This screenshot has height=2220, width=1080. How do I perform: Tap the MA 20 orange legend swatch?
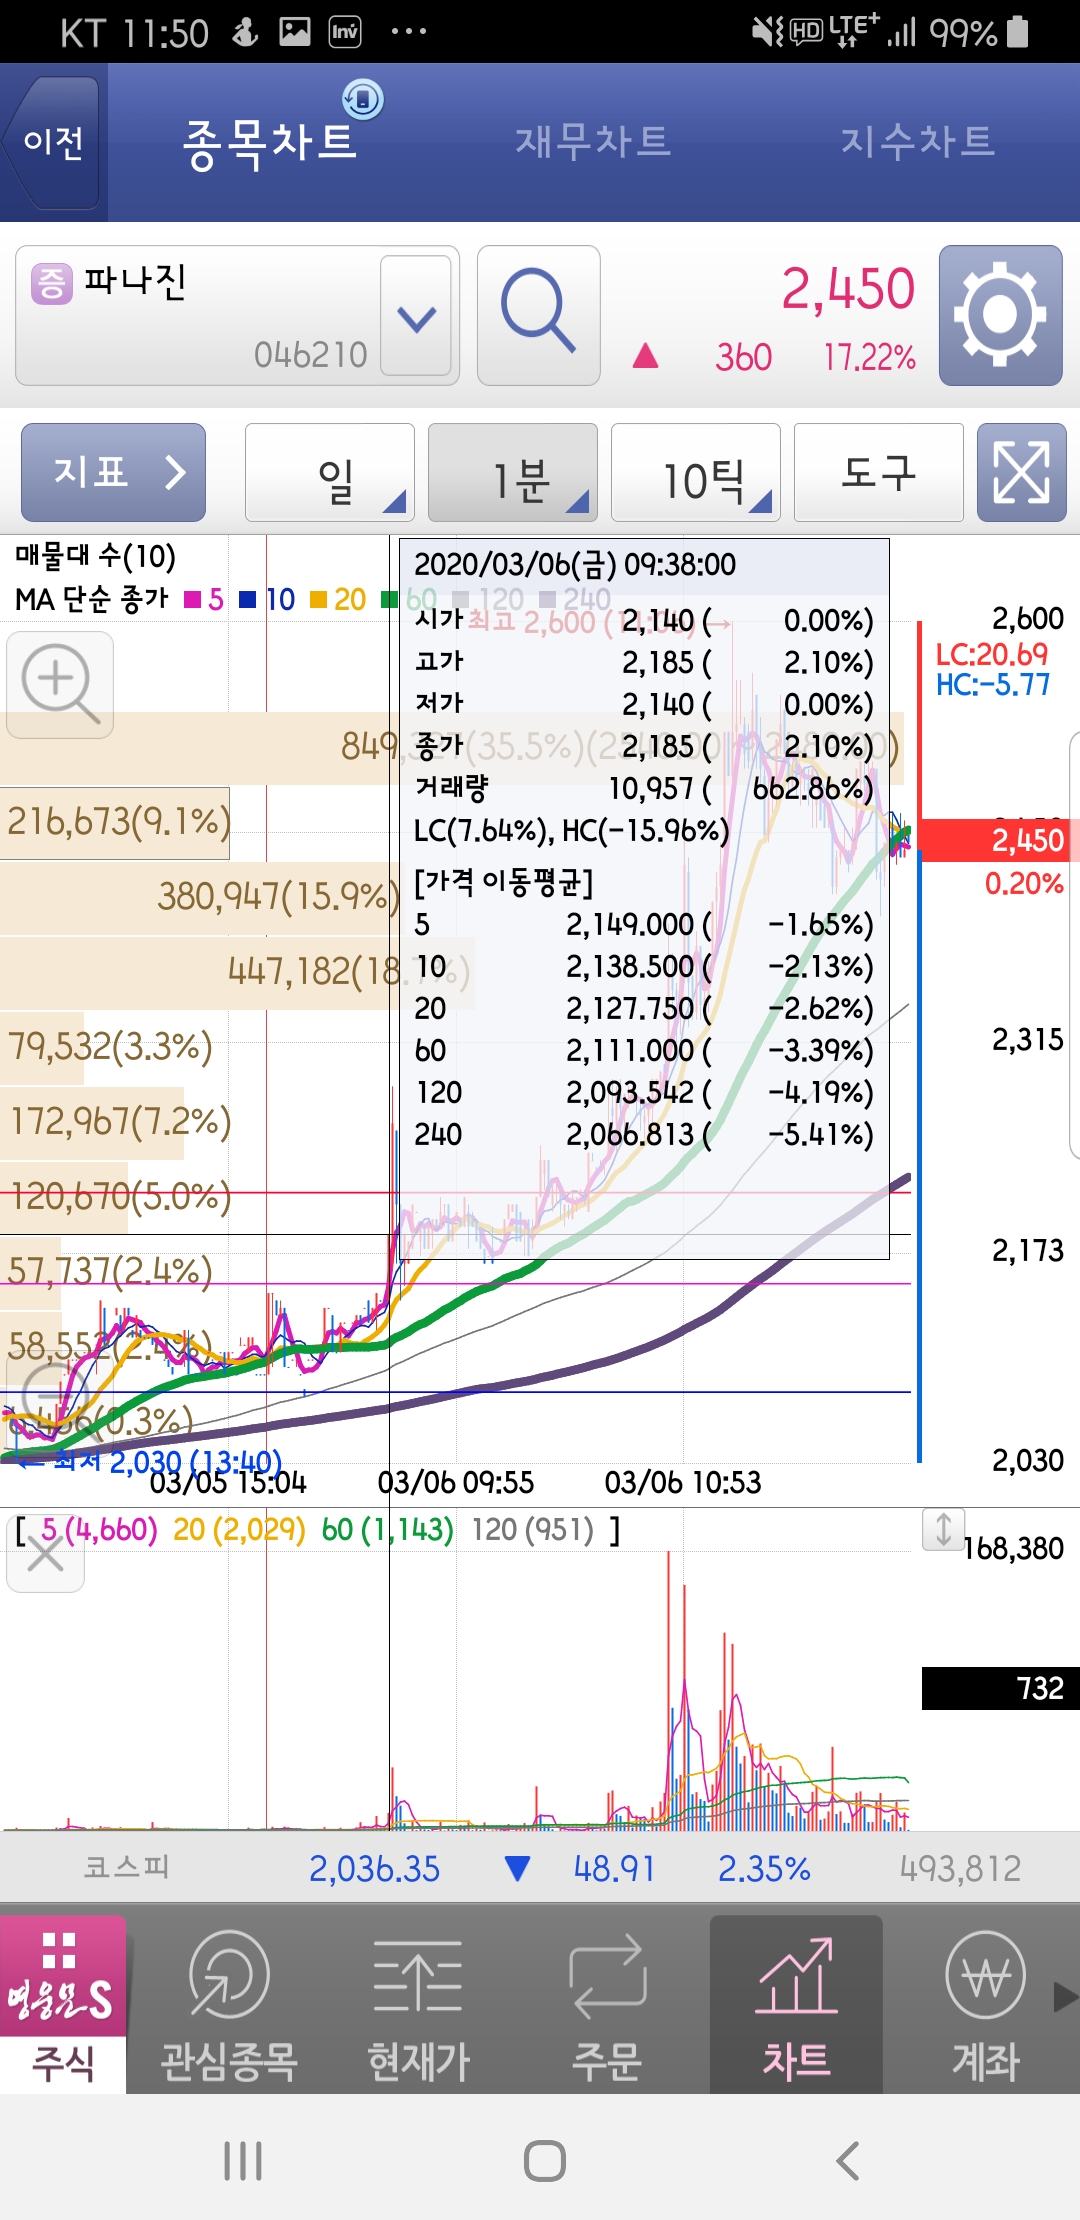[x=319, y=600]
